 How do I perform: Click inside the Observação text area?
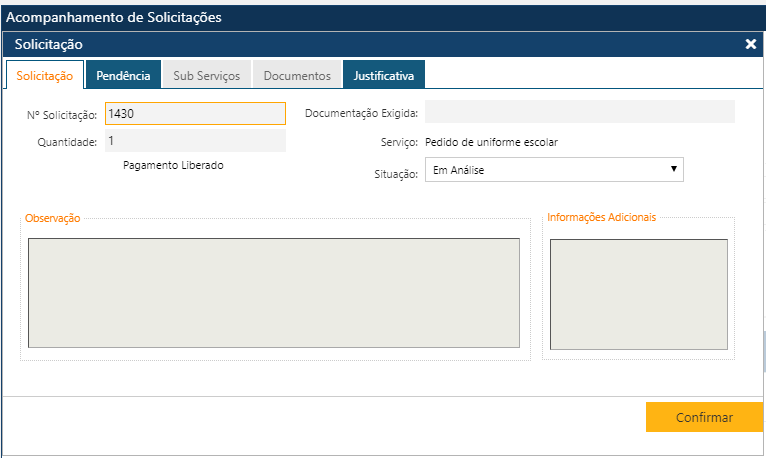(273, 292)
